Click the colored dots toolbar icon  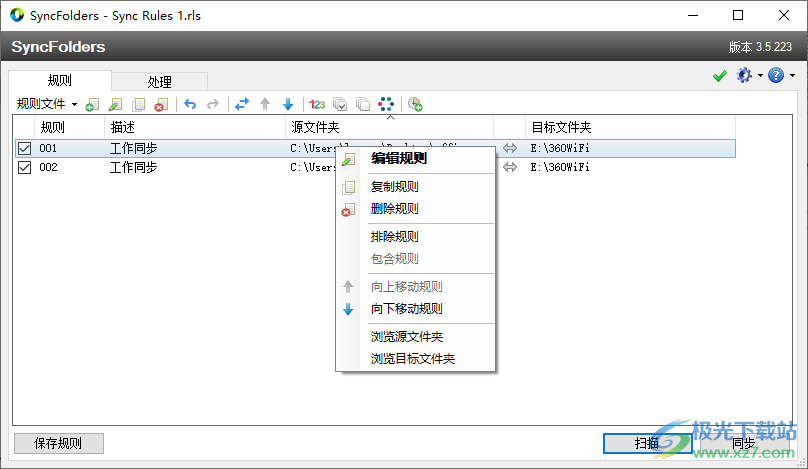386,104
